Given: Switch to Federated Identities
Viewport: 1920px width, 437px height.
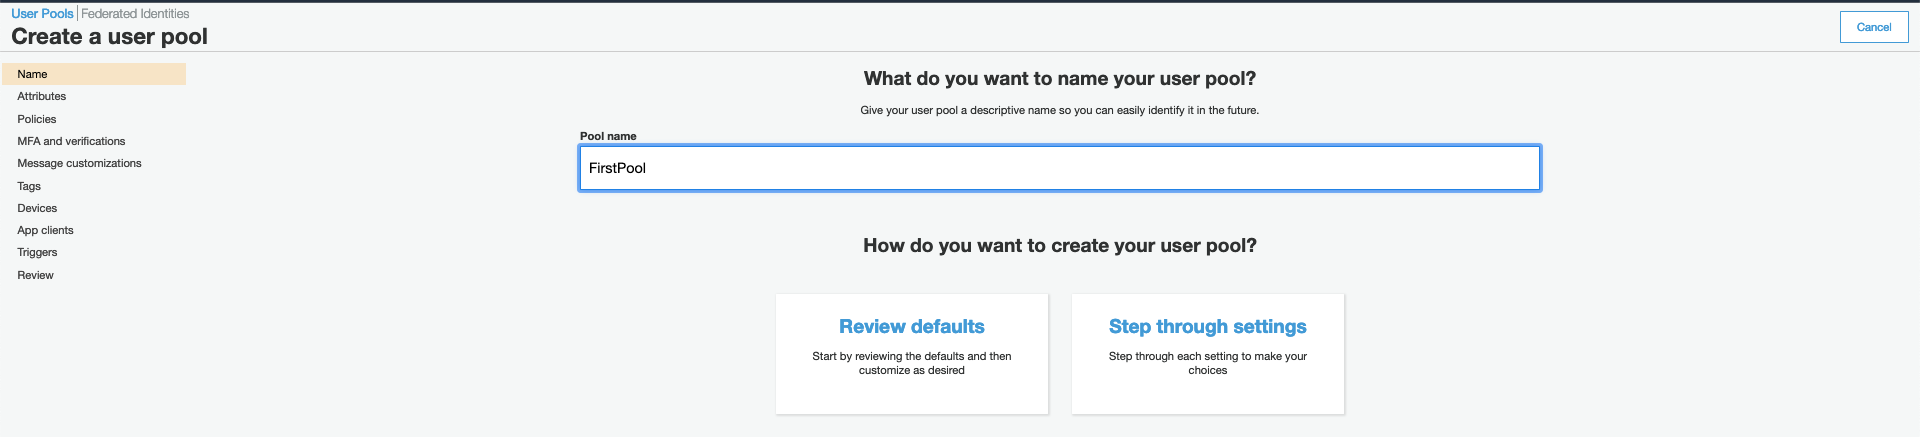Looking at the screenshot, I should [135, 14].
